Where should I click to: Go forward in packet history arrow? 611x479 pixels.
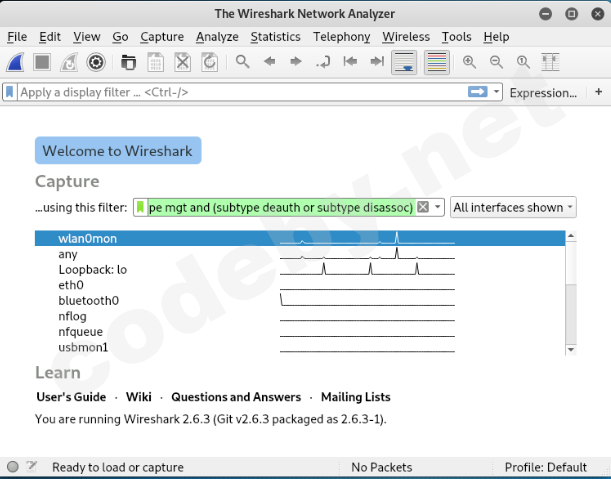pyautogui.click(x=296, y=61)
